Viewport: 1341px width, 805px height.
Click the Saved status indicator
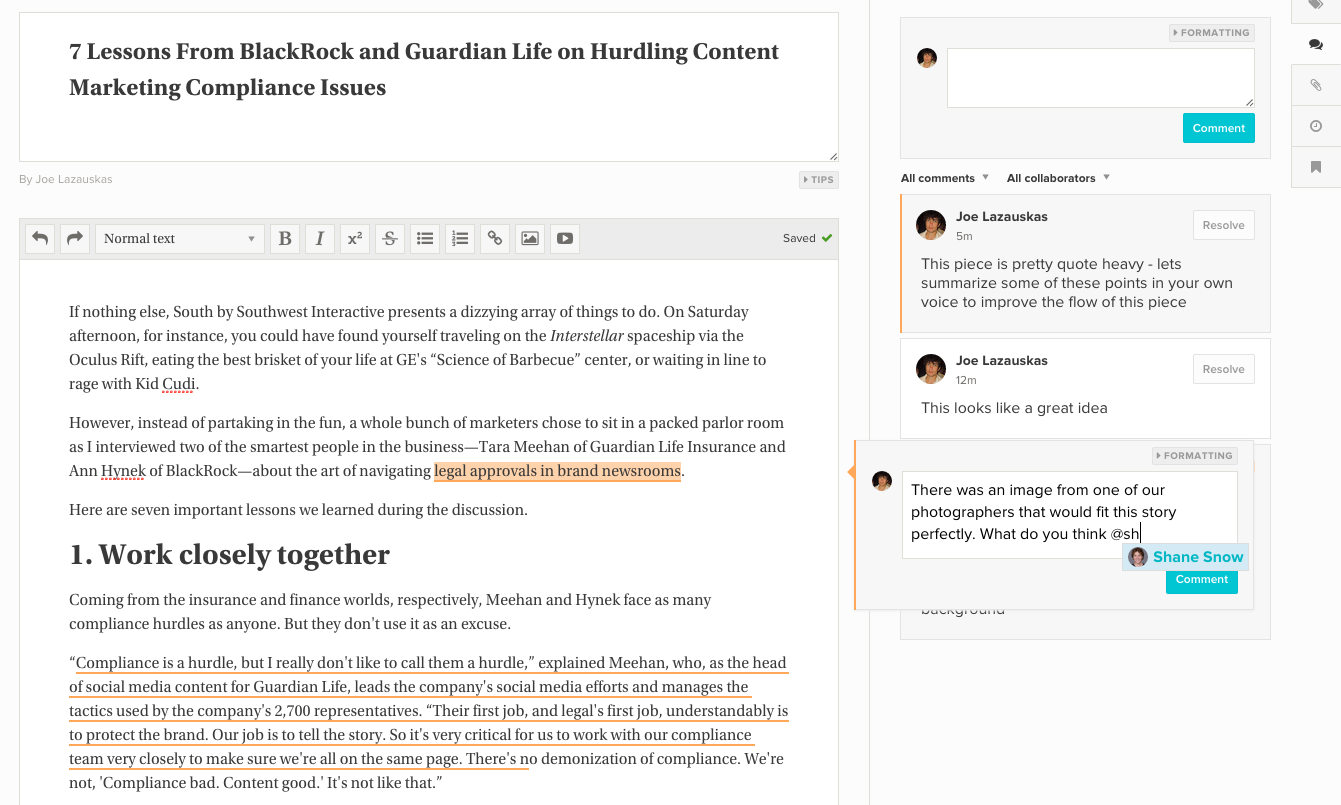click(x=807, y=239)
